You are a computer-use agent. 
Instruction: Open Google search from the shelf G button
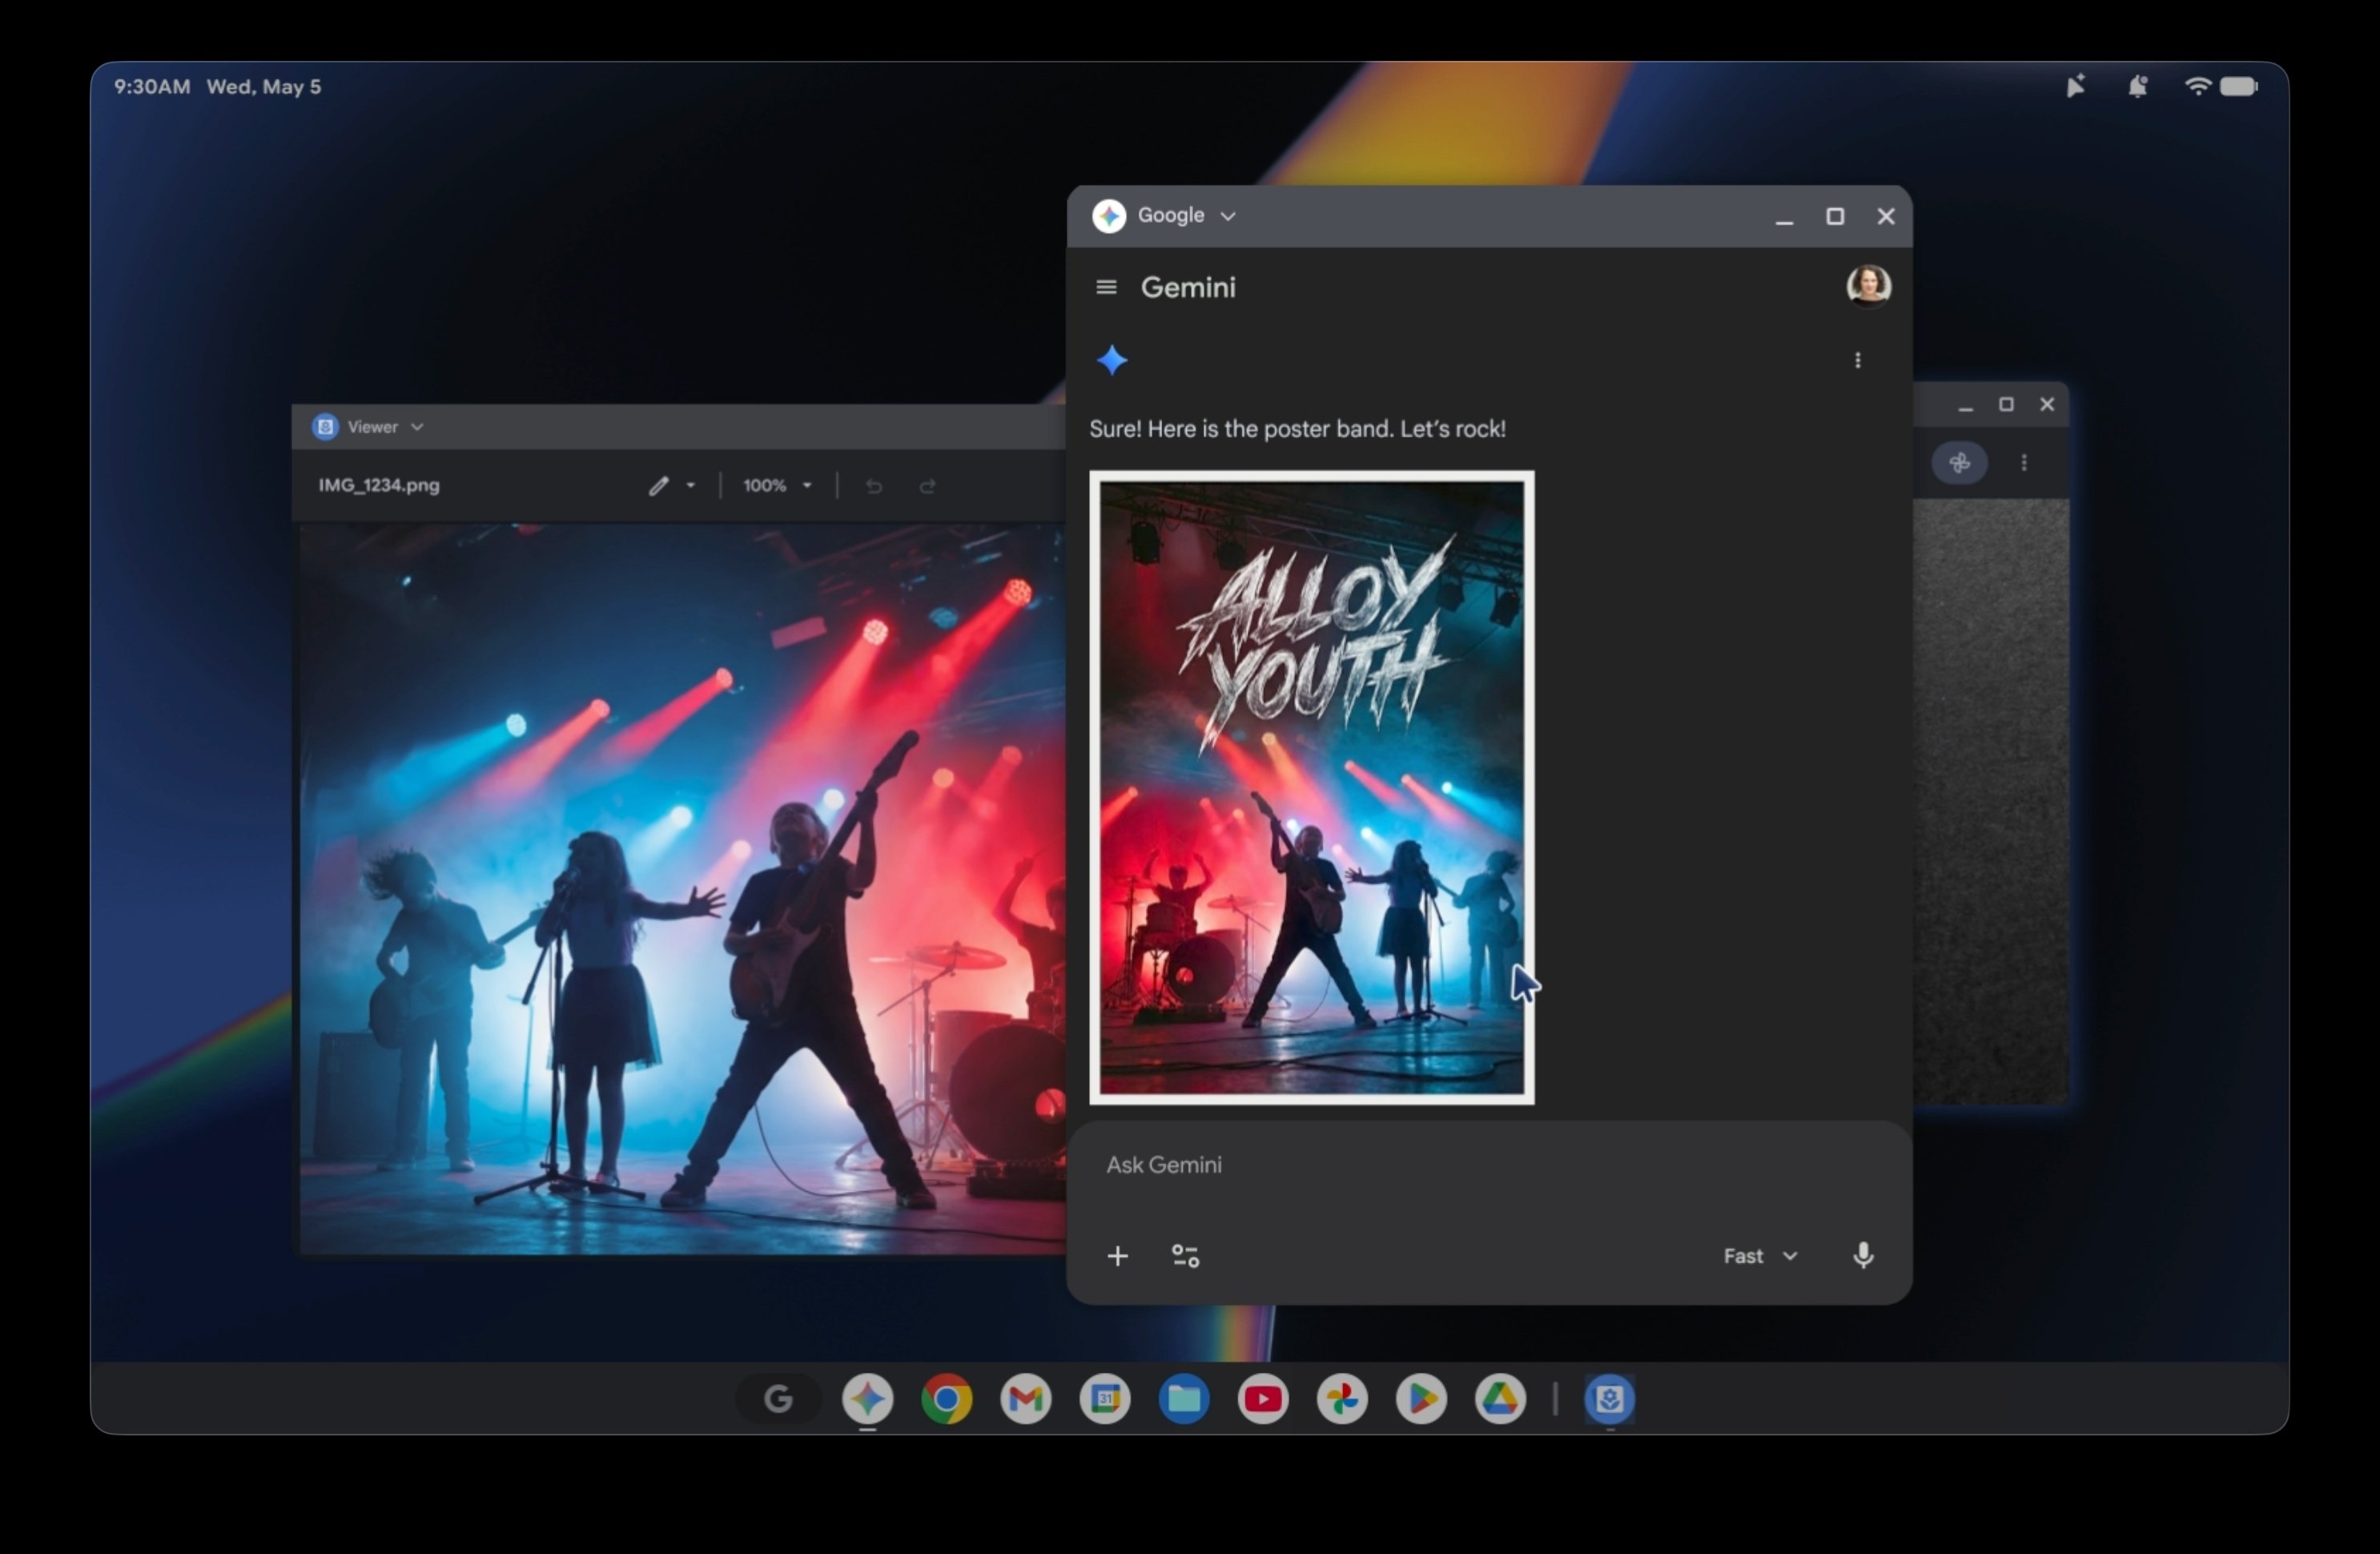[x=778, y=1399]
